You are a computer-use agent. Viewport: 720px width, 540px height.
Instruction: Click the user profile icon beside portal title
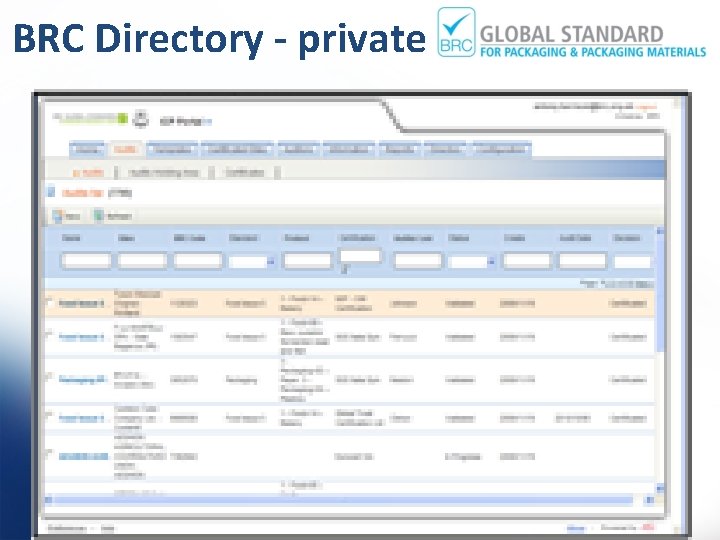141,118
